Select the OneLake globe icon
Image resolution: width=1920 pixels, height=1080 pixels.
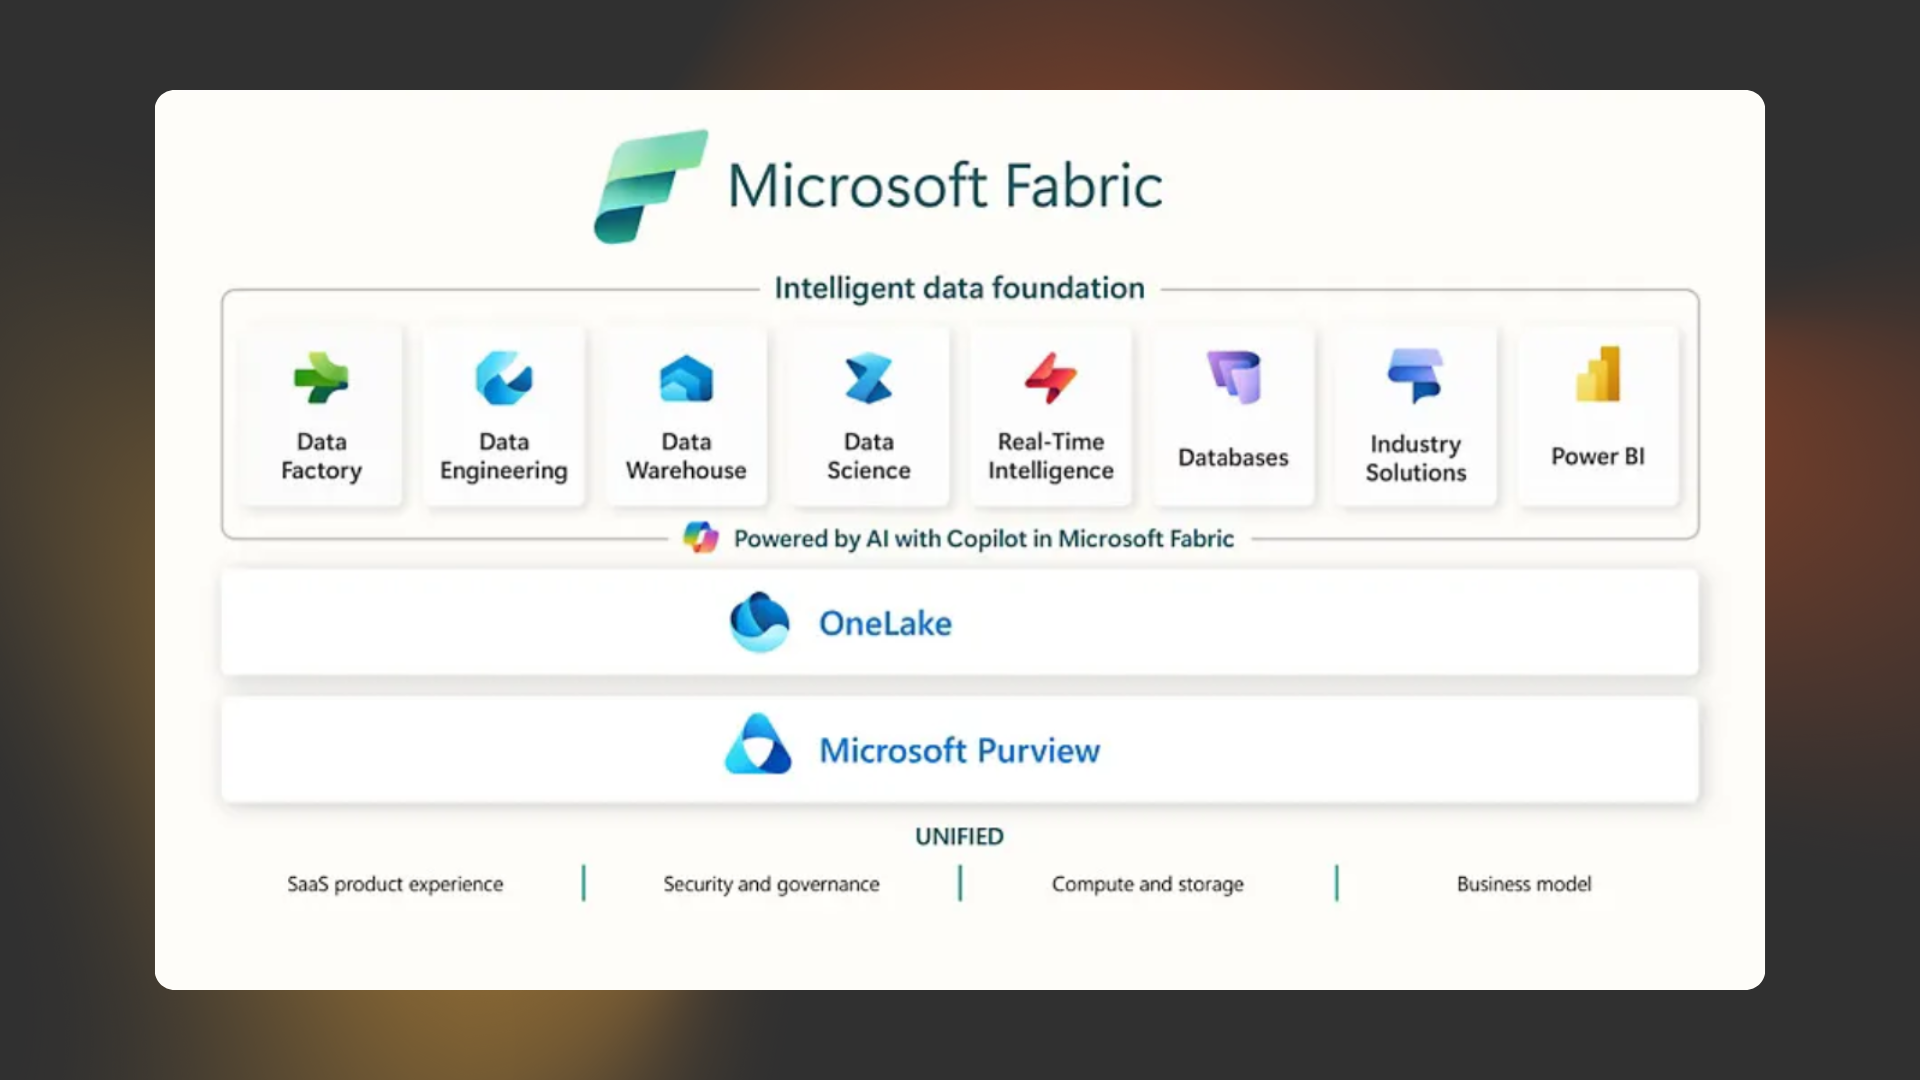coord(759,622)
